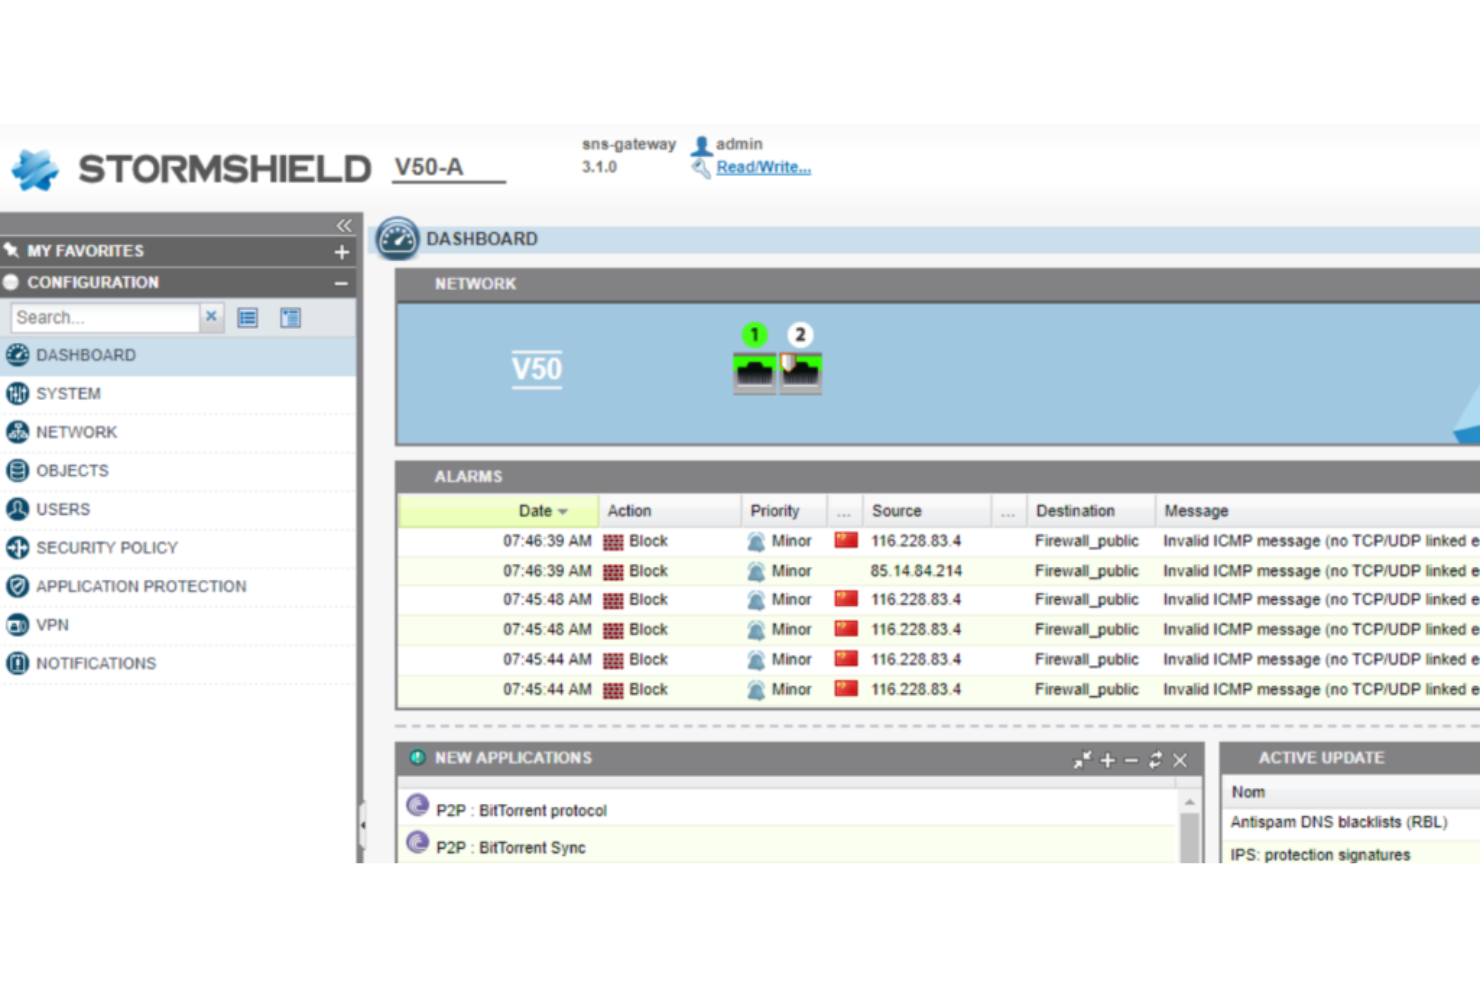Collapse the Configuration section
1480x987 pixels.
pyautogui.click(x=341, y=283)
